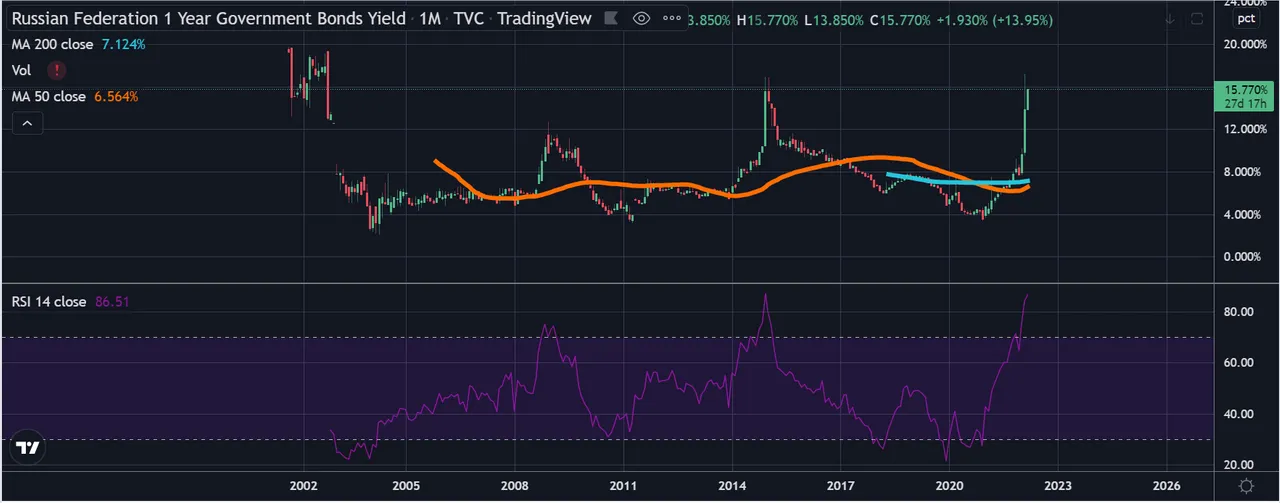This screenshot has height=503, width=1280.
Task: Select the MA 200 close indicator legend
Action: click(52, 47)
